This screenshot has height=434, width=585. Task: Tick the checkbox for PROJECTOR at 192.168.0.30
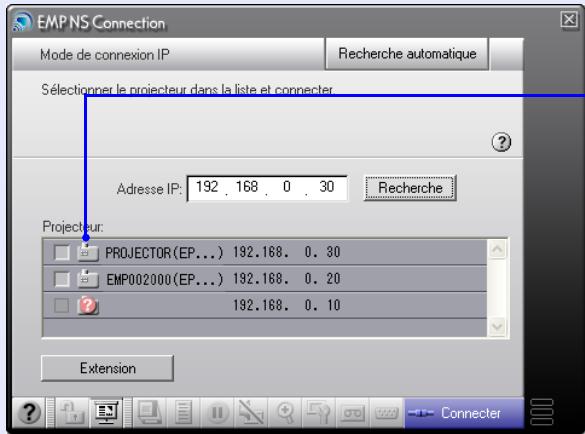click(x=62, y=253)
